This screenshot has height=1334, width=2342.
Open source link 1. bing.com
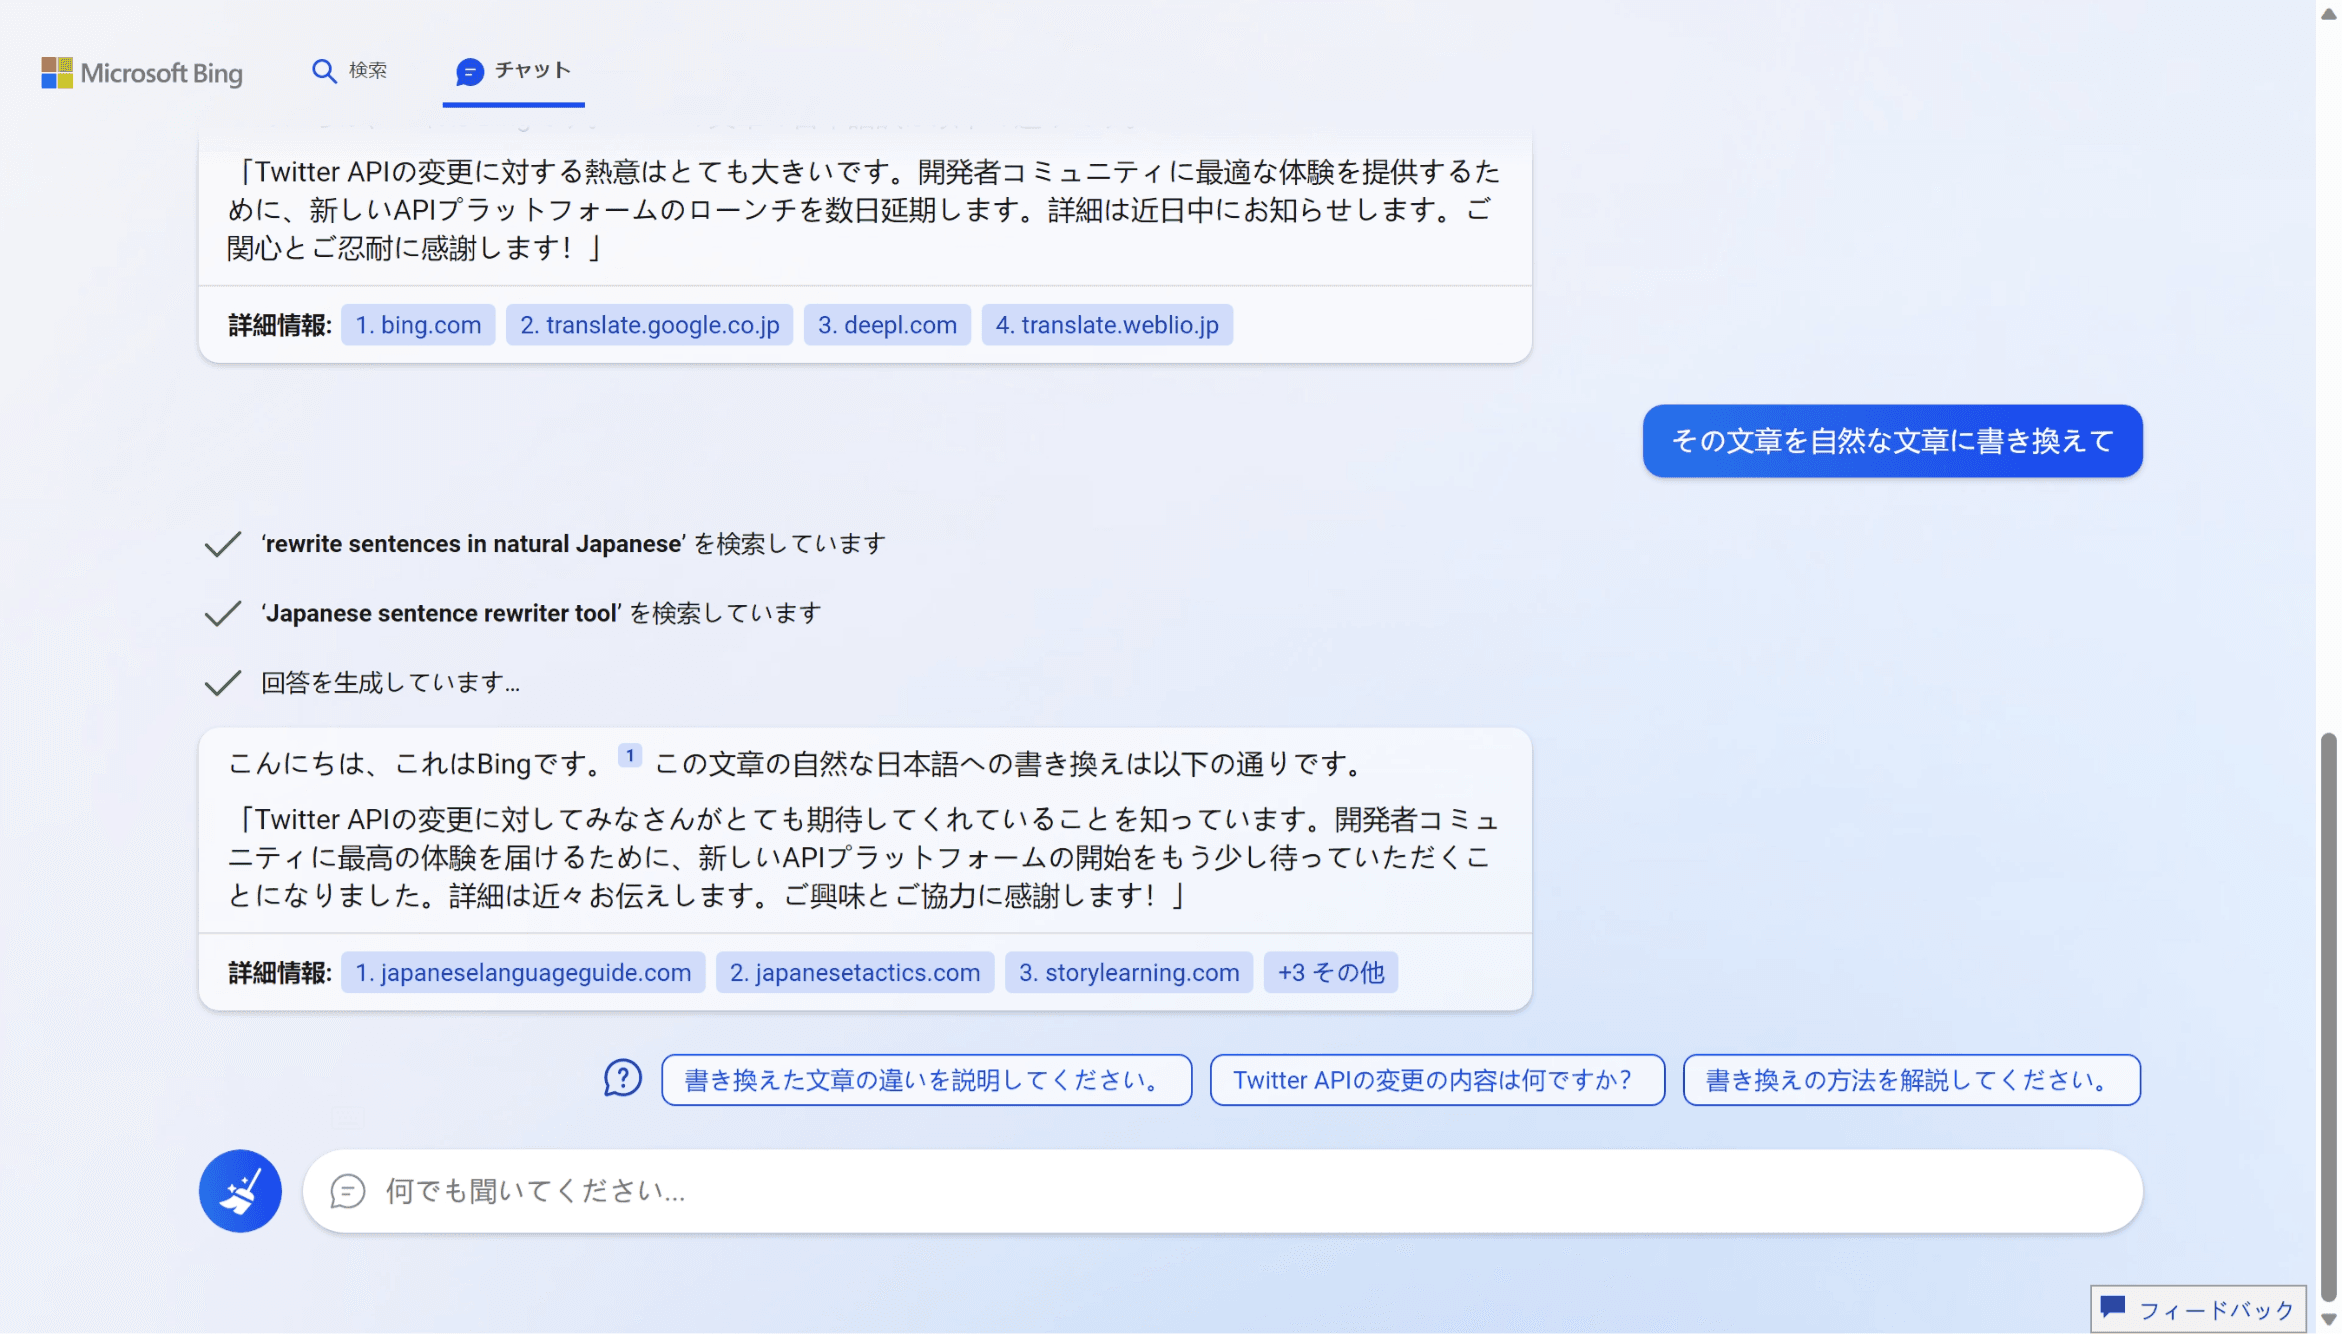[418, 325]
